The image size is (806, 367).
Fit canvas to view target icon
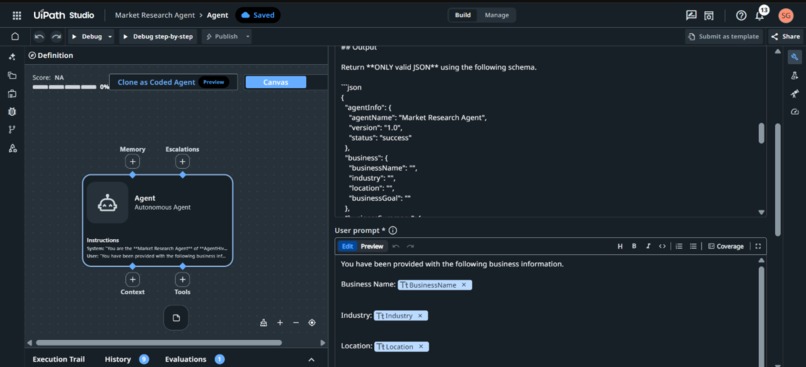(312, 323)
